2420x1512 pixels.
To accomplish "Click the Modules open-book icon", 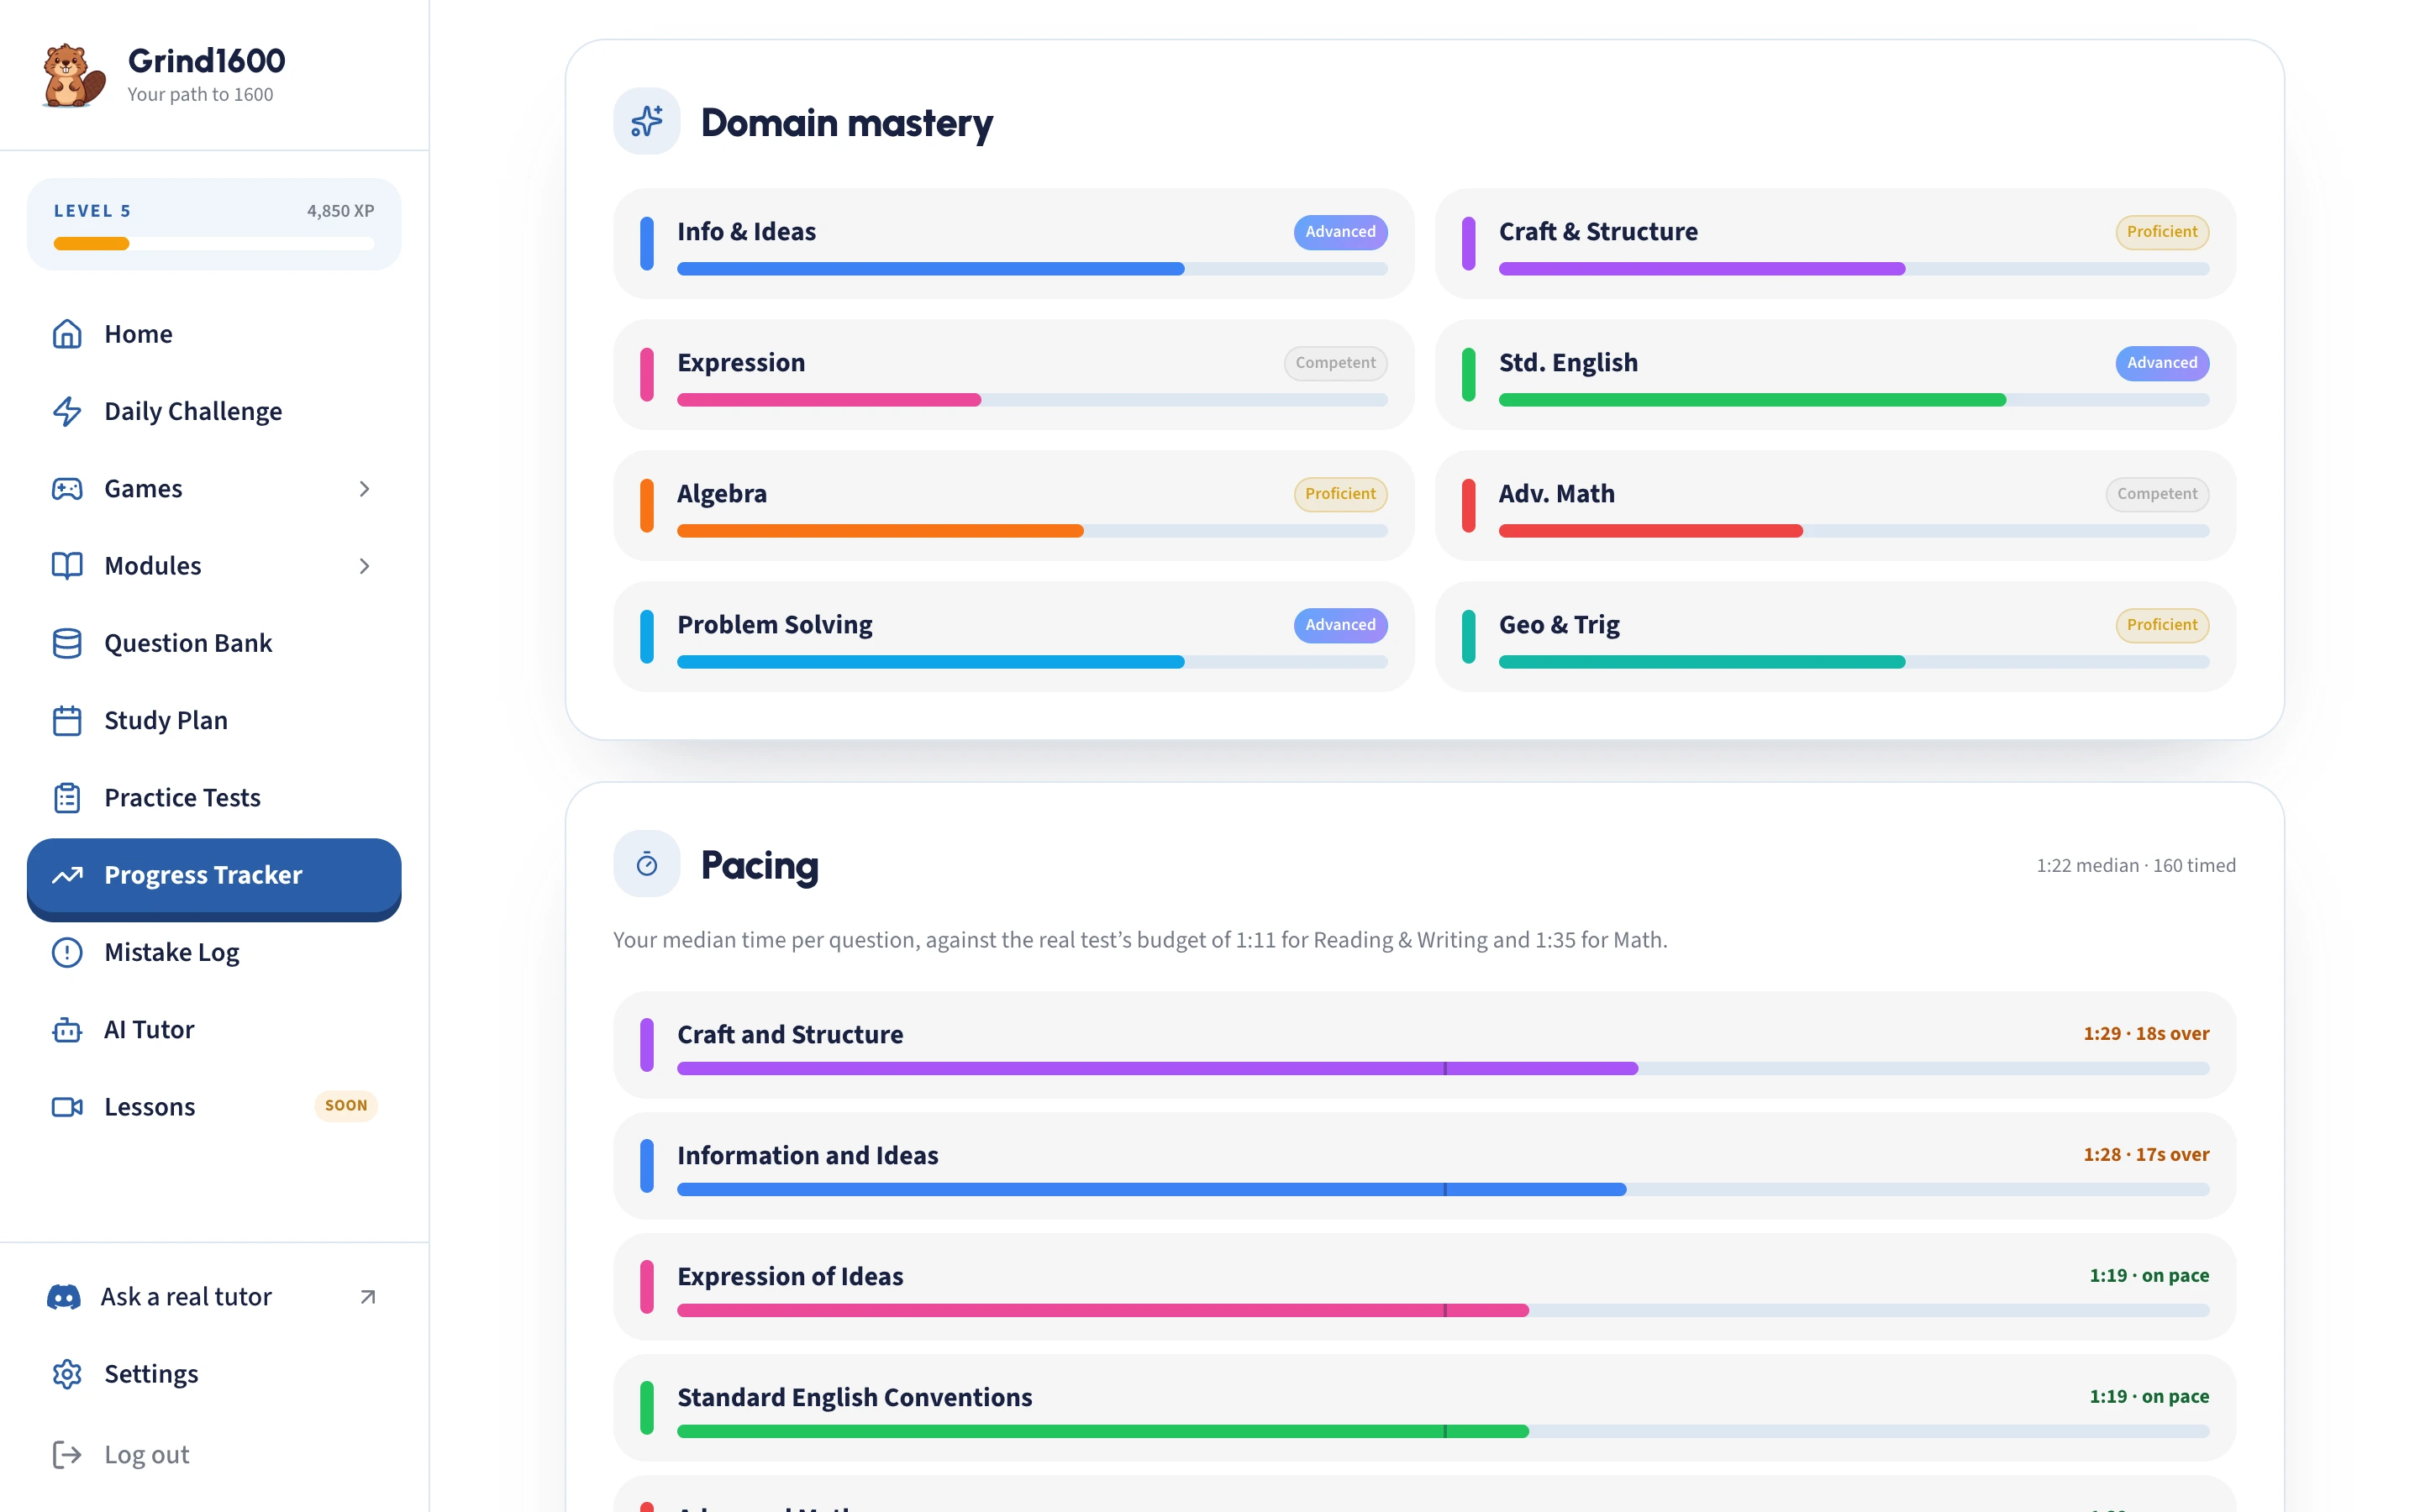I will coord(67,566).
